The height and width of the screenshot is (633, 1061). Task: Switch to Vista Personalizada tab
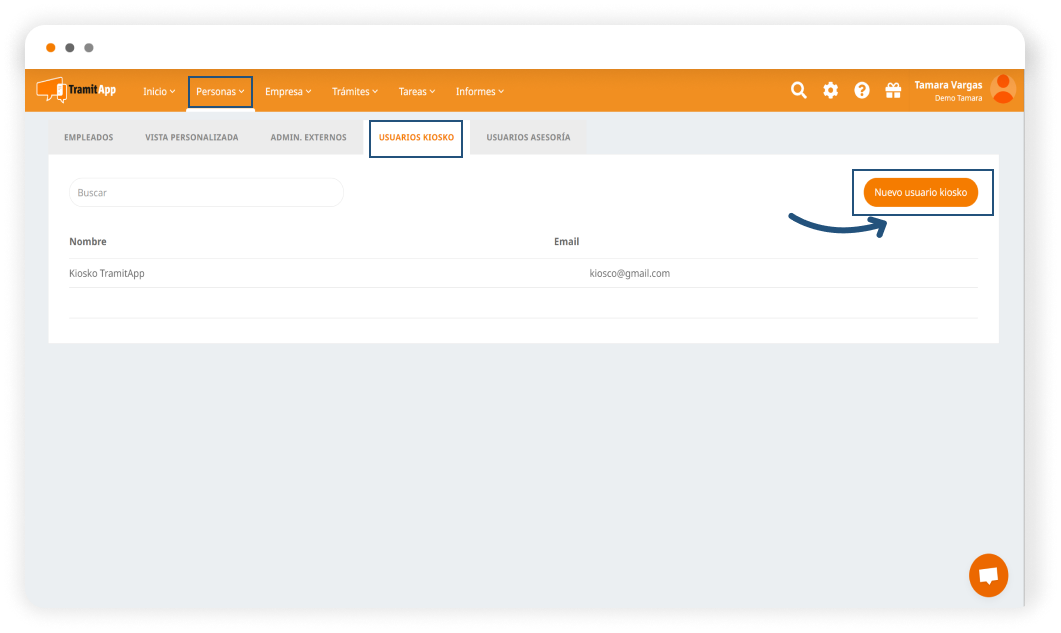(191, 137)
